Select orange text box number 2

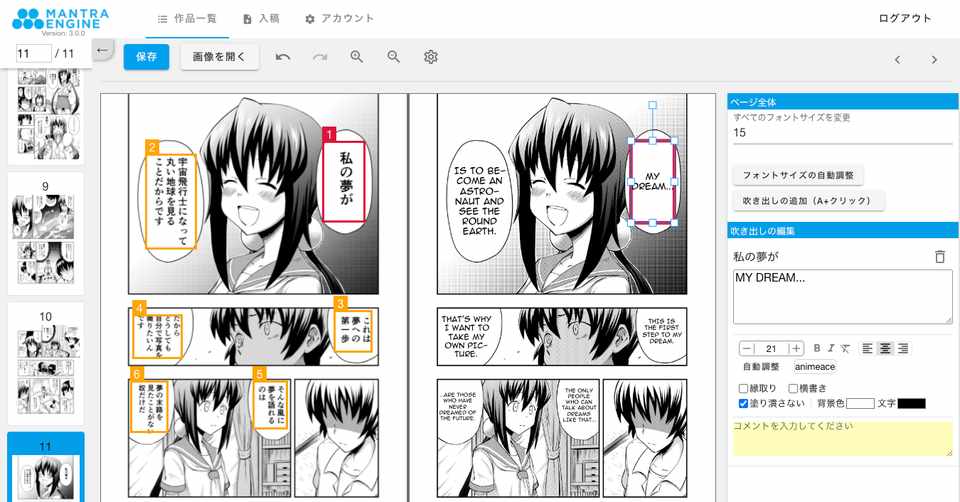[x=171, y=201]
